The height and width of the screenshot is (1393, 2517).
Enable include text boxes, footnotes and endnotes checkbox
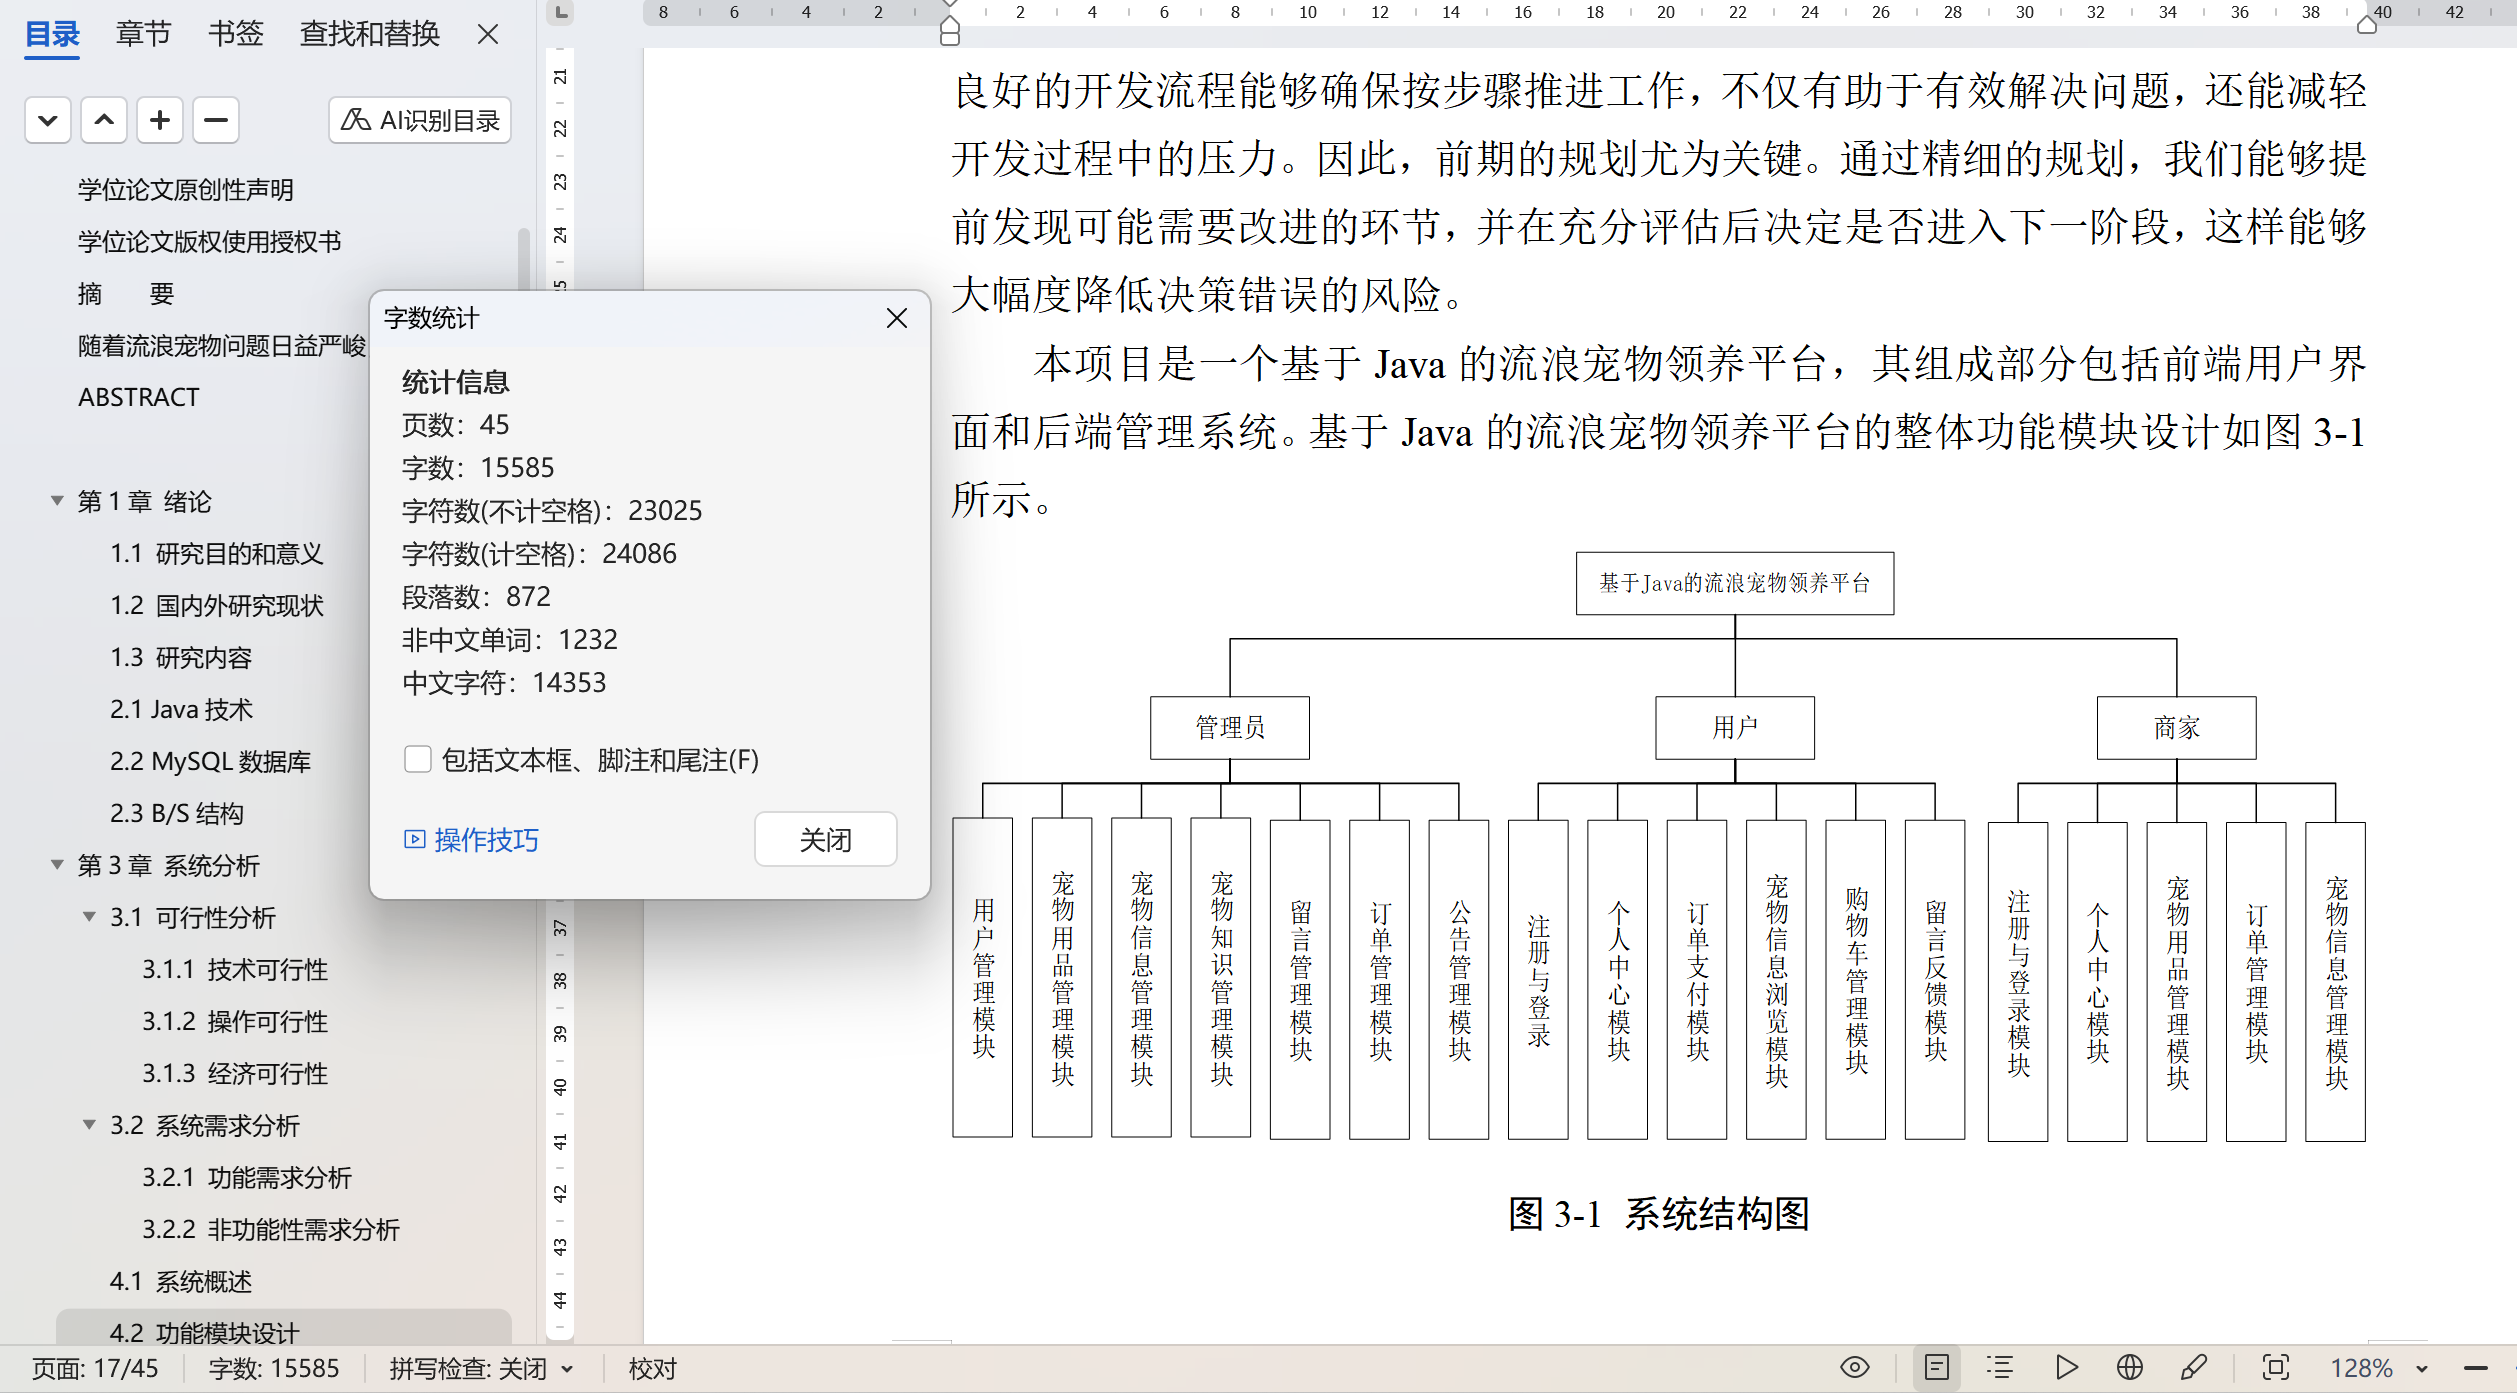418,760
